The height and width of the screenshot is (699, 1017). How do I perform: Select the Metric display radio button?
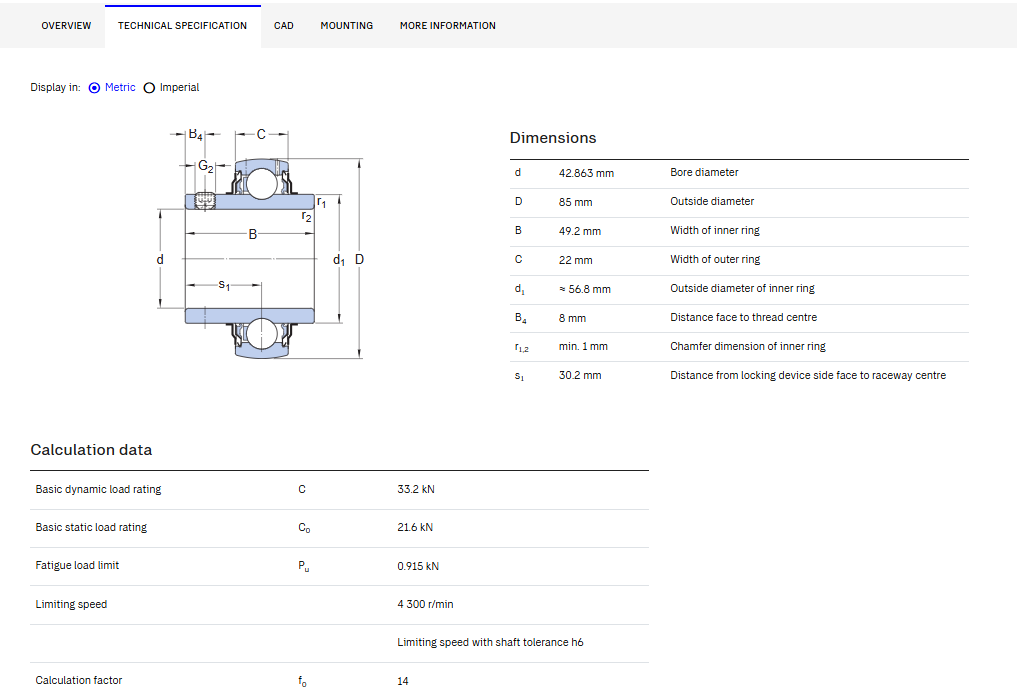click(x=95, y=88)
